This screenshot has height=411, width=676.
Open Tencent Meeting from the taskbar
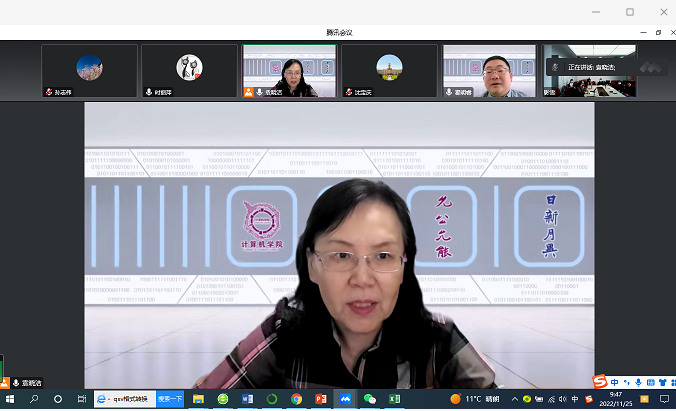(345, 399)
